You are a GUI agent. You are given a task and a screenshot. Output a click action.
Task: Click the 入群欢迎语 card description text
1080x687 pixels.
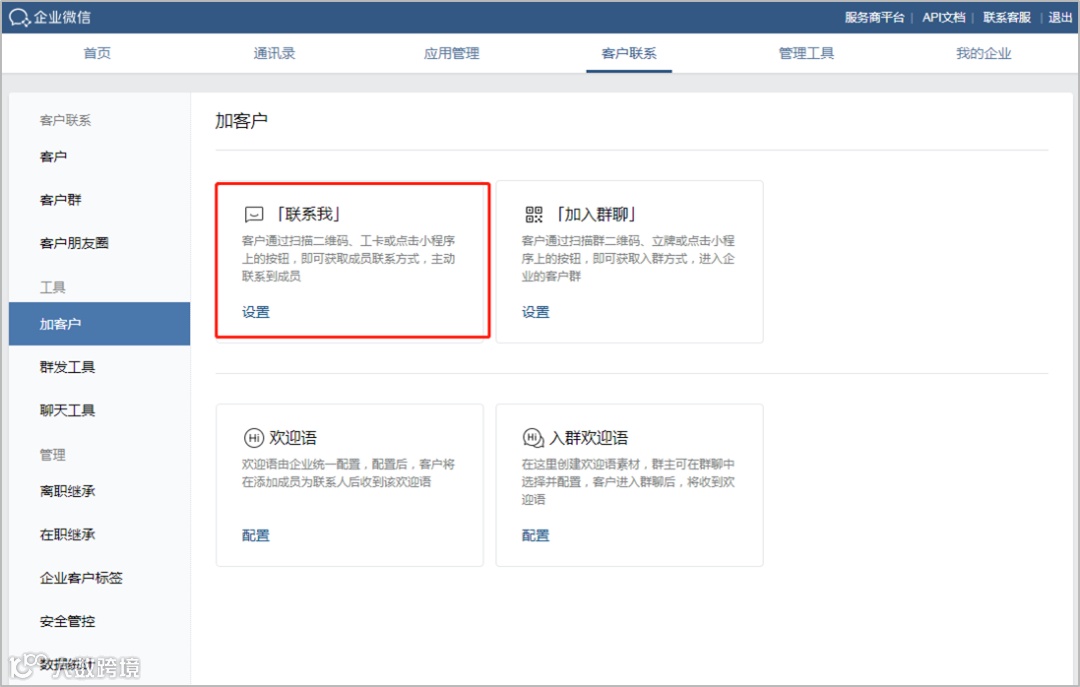tap(628, 482)
